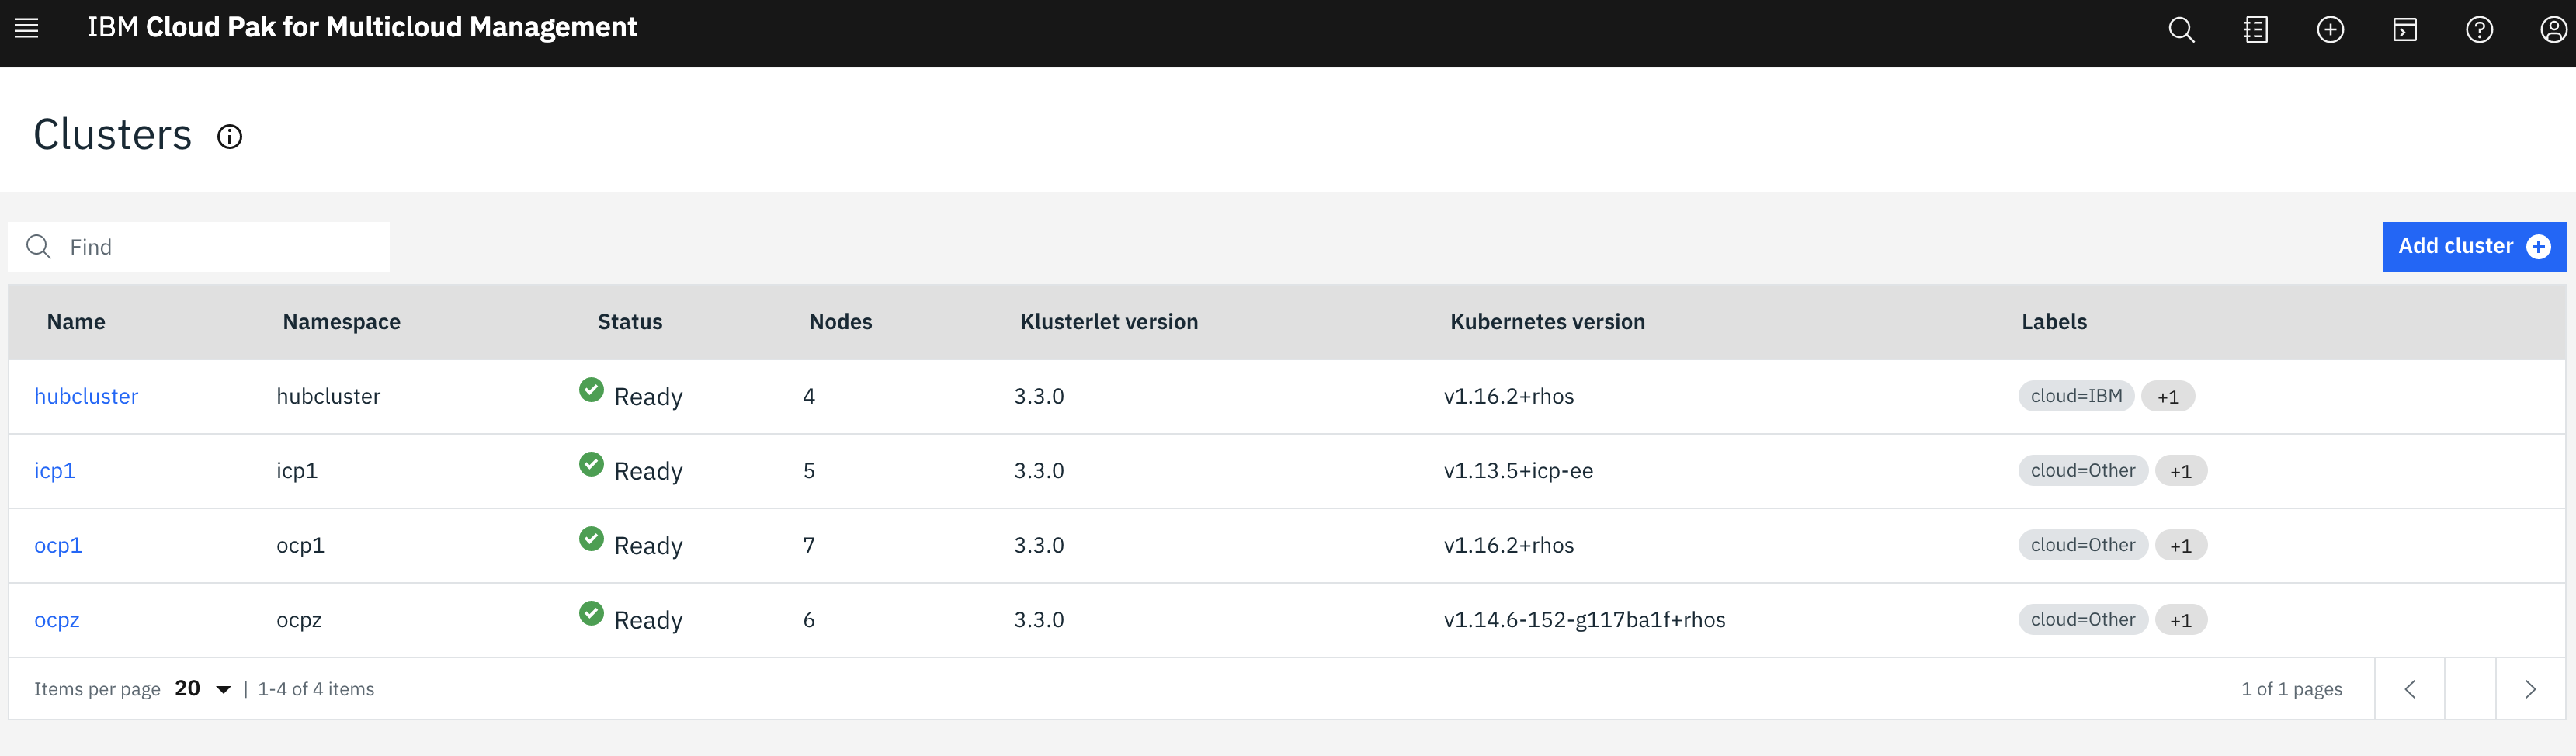The width and height of the screenshot is (2576, 756).
Task: Click icp1 green Ready status icon
Action: [x=591, y=464]
